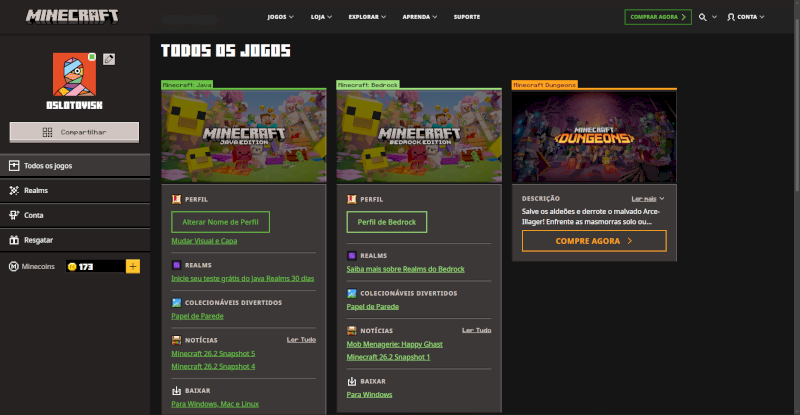
Task: Click the COMPRAR AGORA header button
Action: (658, 17)
